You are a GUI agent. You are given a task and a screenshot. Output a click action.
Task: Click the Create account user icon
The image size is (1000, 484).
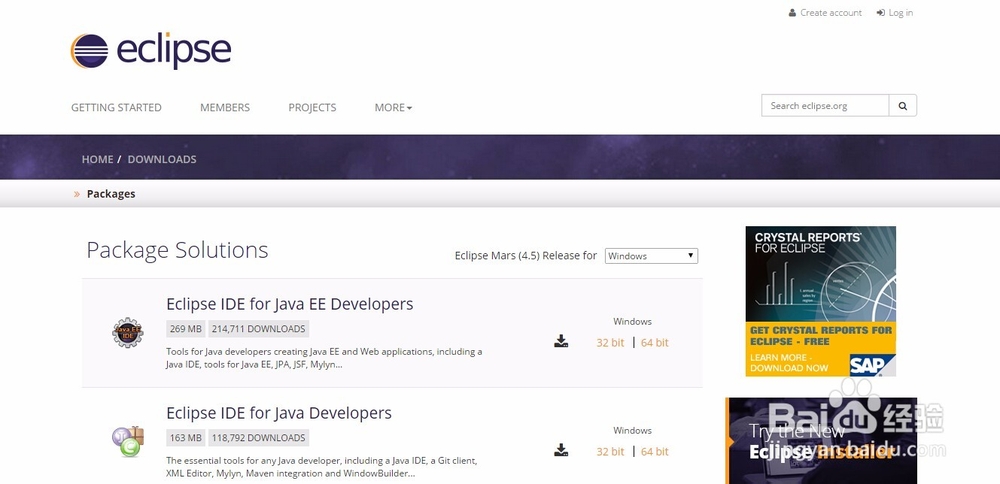(x=793, y=13)
